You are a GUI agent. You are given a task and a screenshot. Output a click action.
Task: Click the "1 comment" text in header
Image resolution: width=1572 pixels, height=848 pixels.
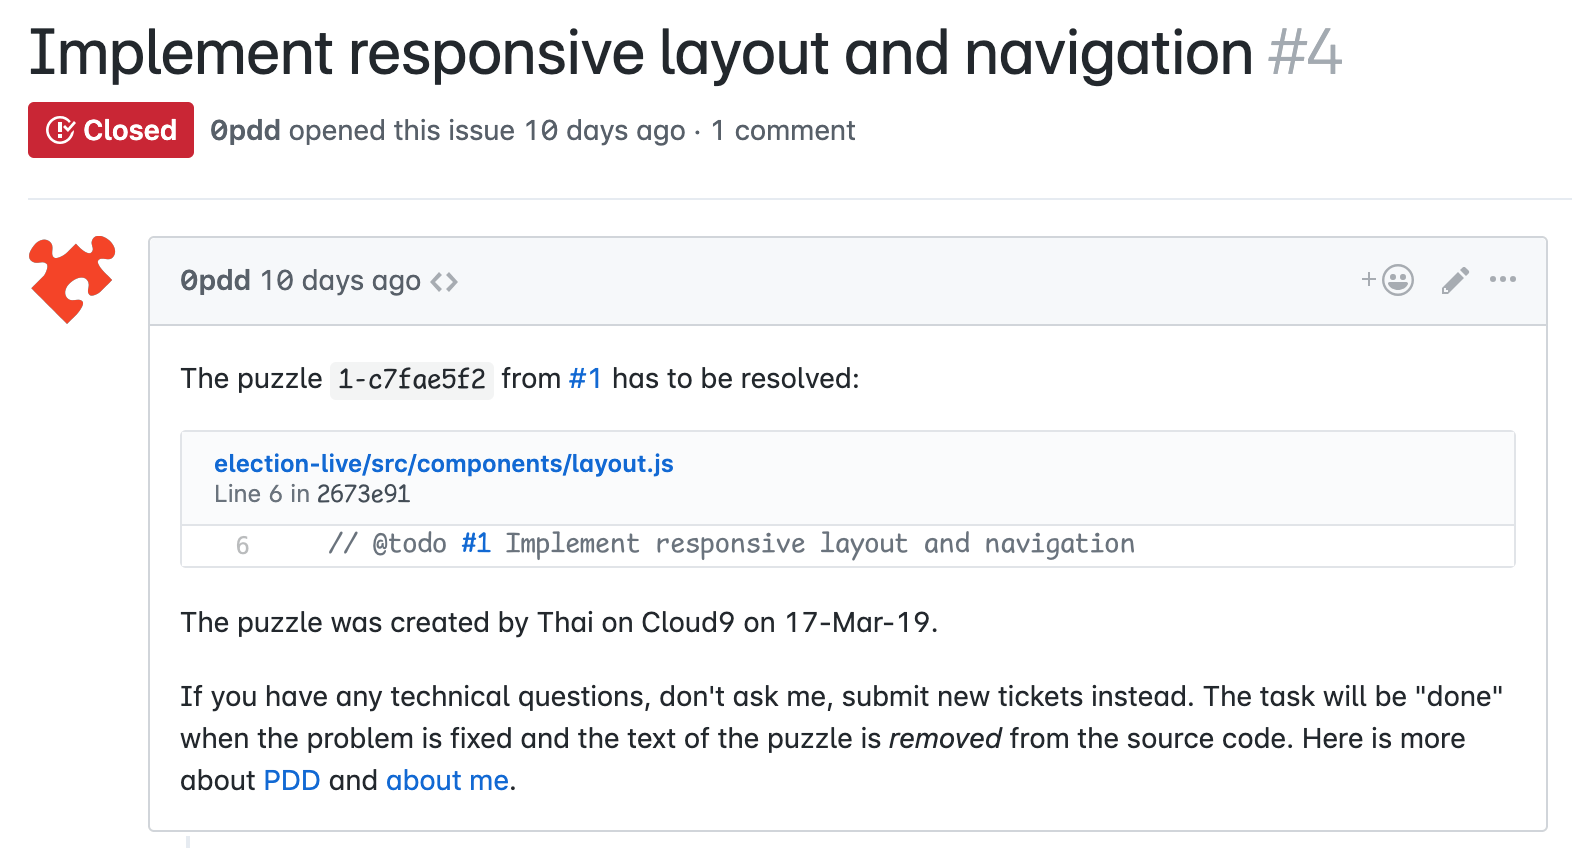coord(783,131)
